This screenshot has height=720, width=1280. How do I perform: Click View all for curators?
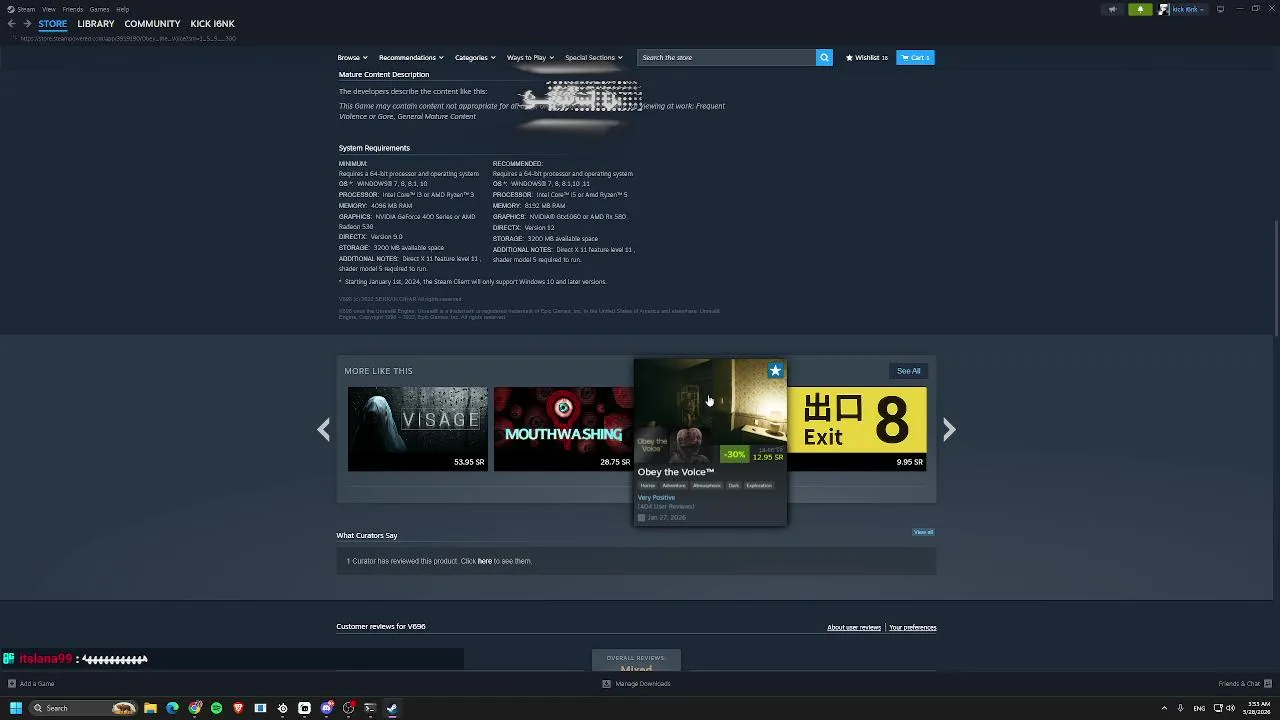click(x=923, y=532)
